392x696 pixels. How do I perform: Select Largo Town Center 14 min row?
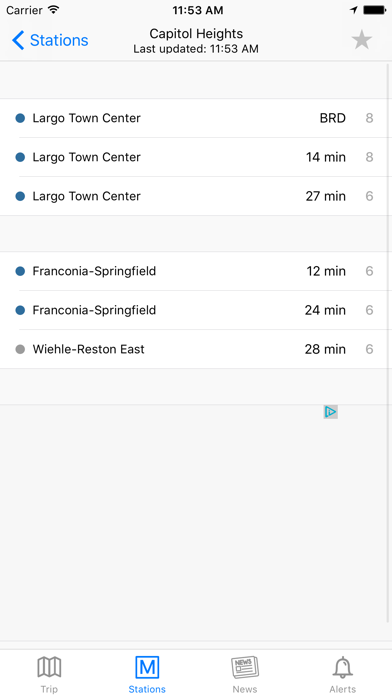(x=196, y=157)
